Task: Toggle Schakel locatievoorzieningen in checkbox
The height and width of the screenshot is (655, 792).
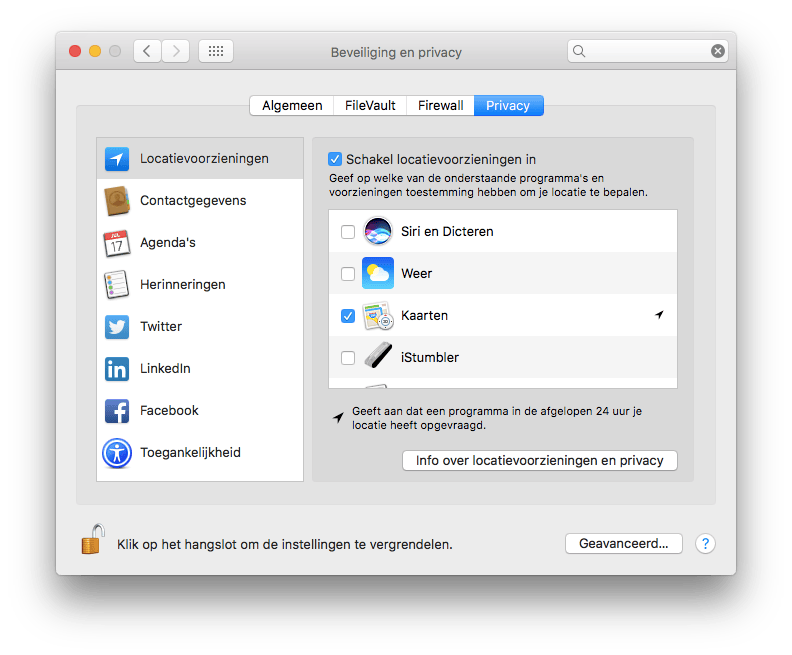Action: click(335, 159)
